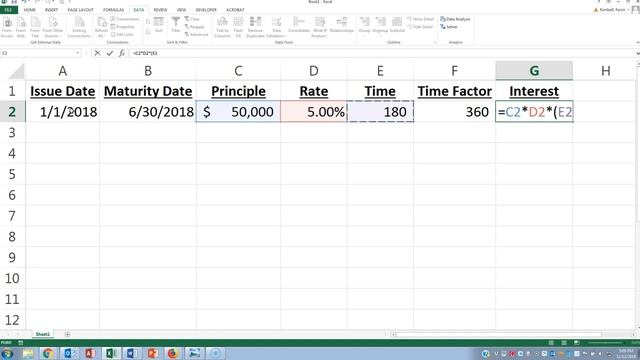This screenshot has width=640, height=360.
Task: Launch Solver add-in
Action: [449, 27]
